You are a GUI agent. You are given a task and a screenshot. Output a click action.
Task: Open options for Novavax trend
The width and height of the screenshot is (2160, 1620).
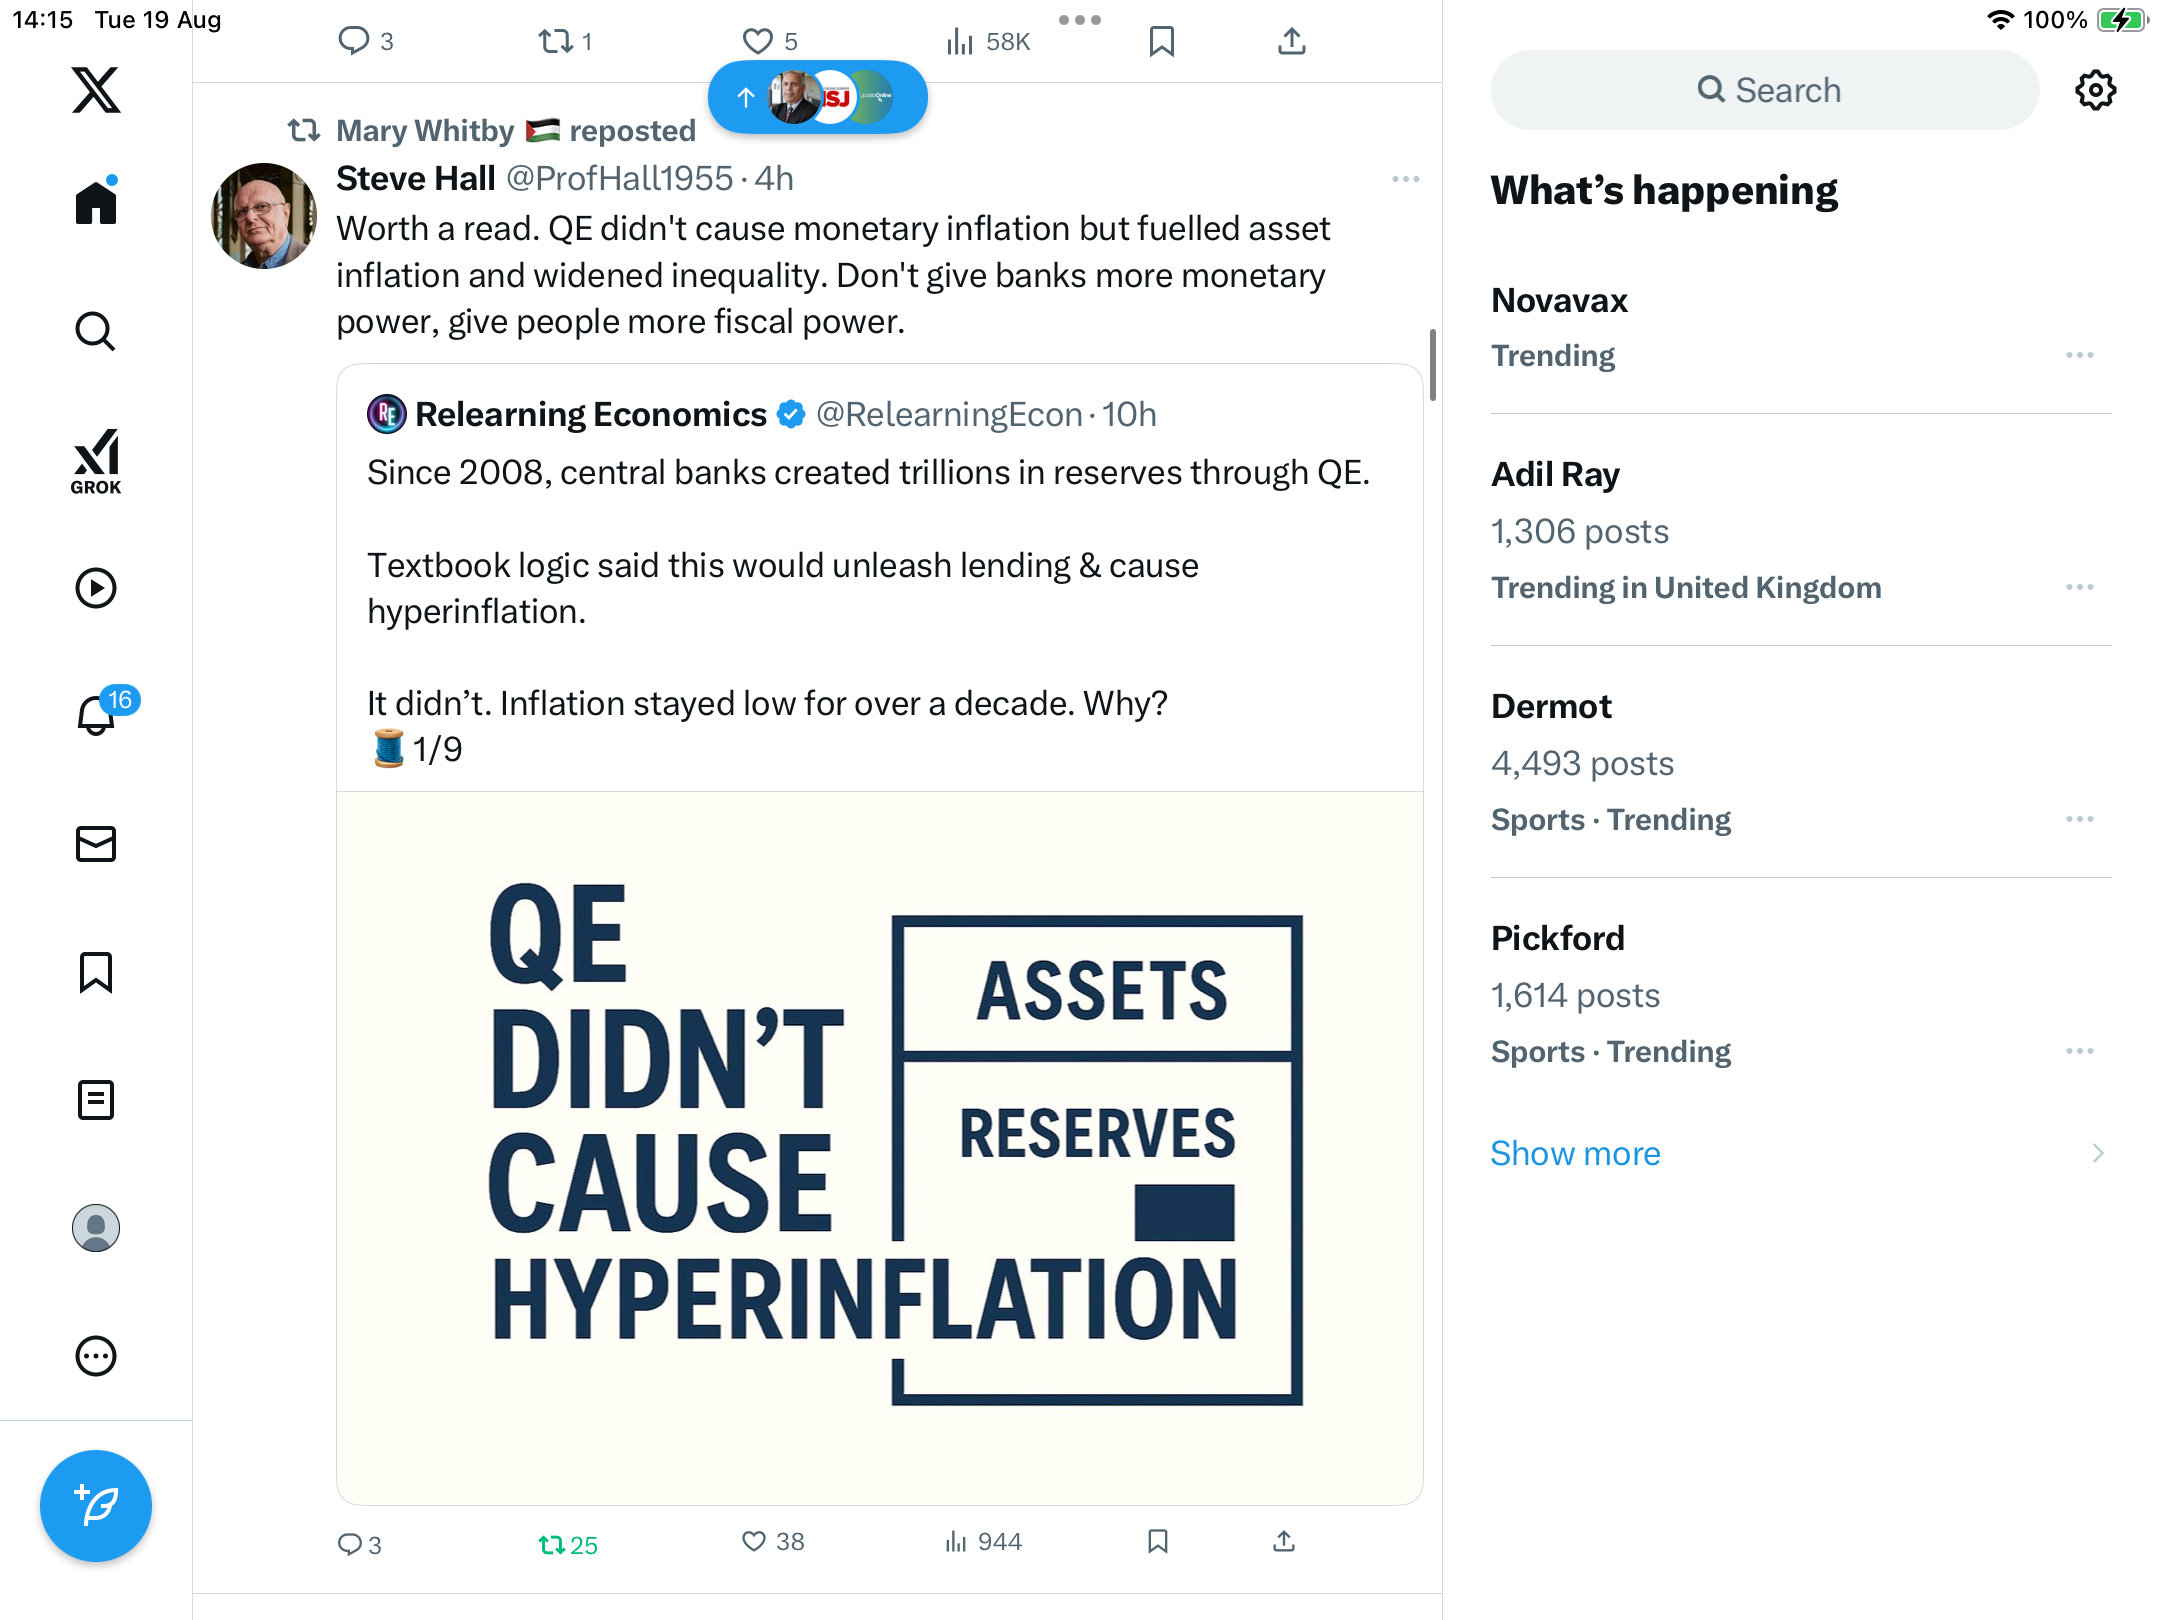(x=2079, y=356)
